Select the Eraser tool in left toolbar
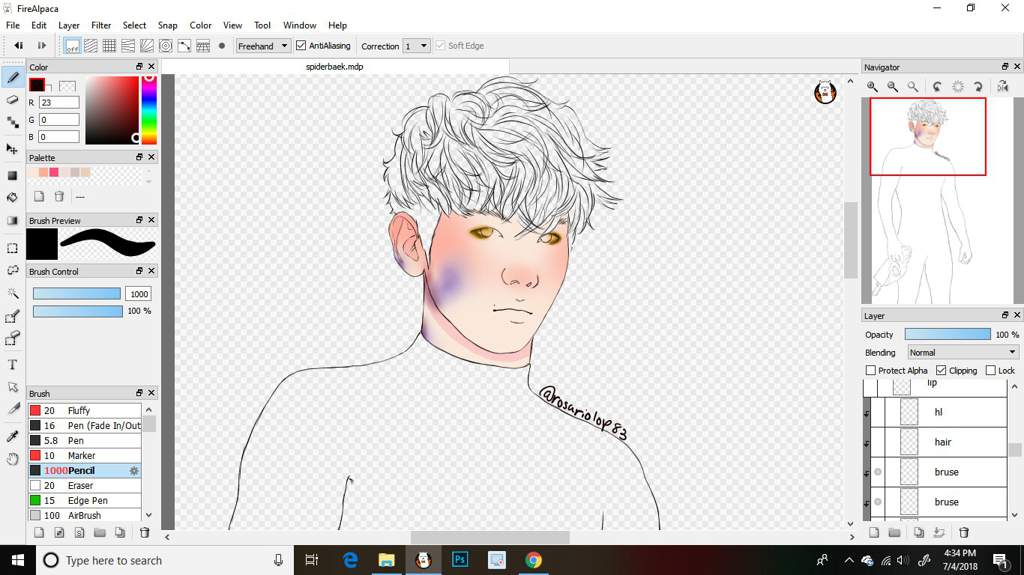Screen dimensions: 1024x575 tap(12, 100)
